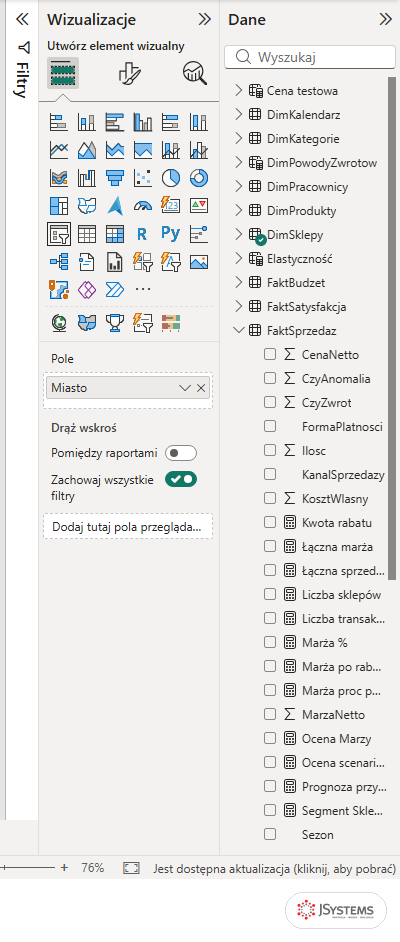The image size is (400, 942).
Task: Select the stacked column chart visual
Action: (x=86, y=122)
